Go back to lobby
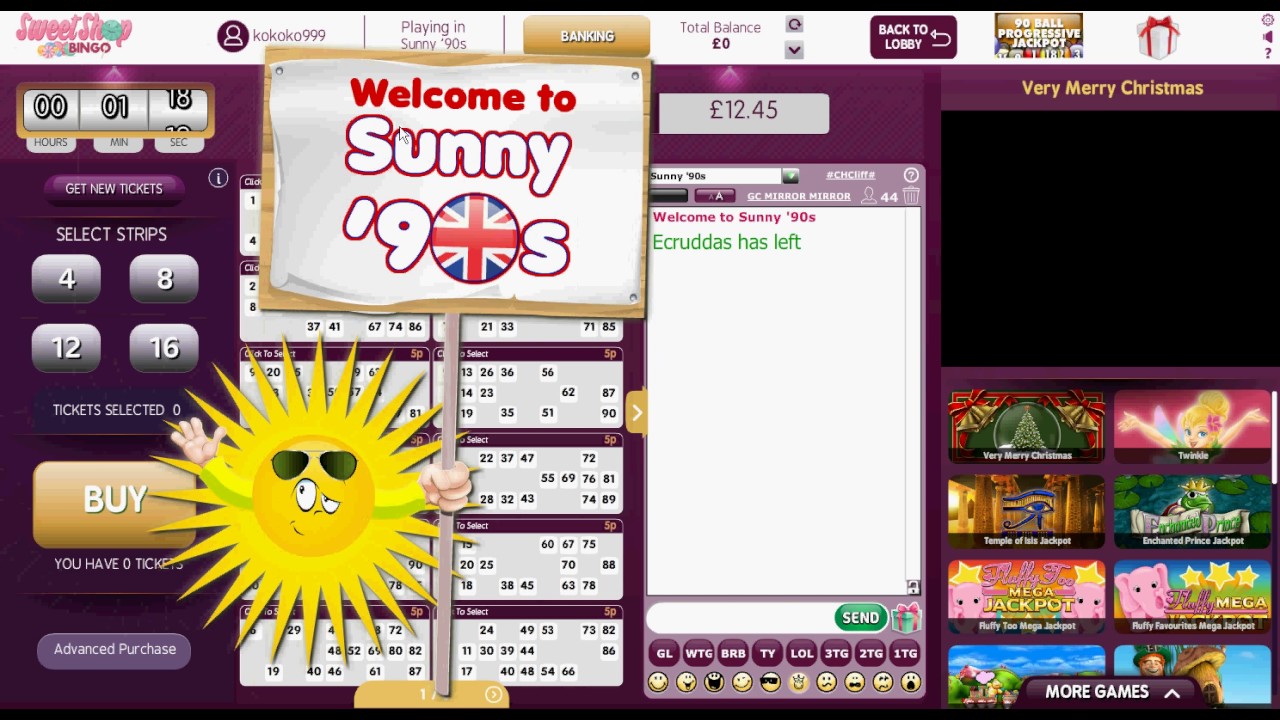This screenshot has height=720, width=1280. point(913,37)
